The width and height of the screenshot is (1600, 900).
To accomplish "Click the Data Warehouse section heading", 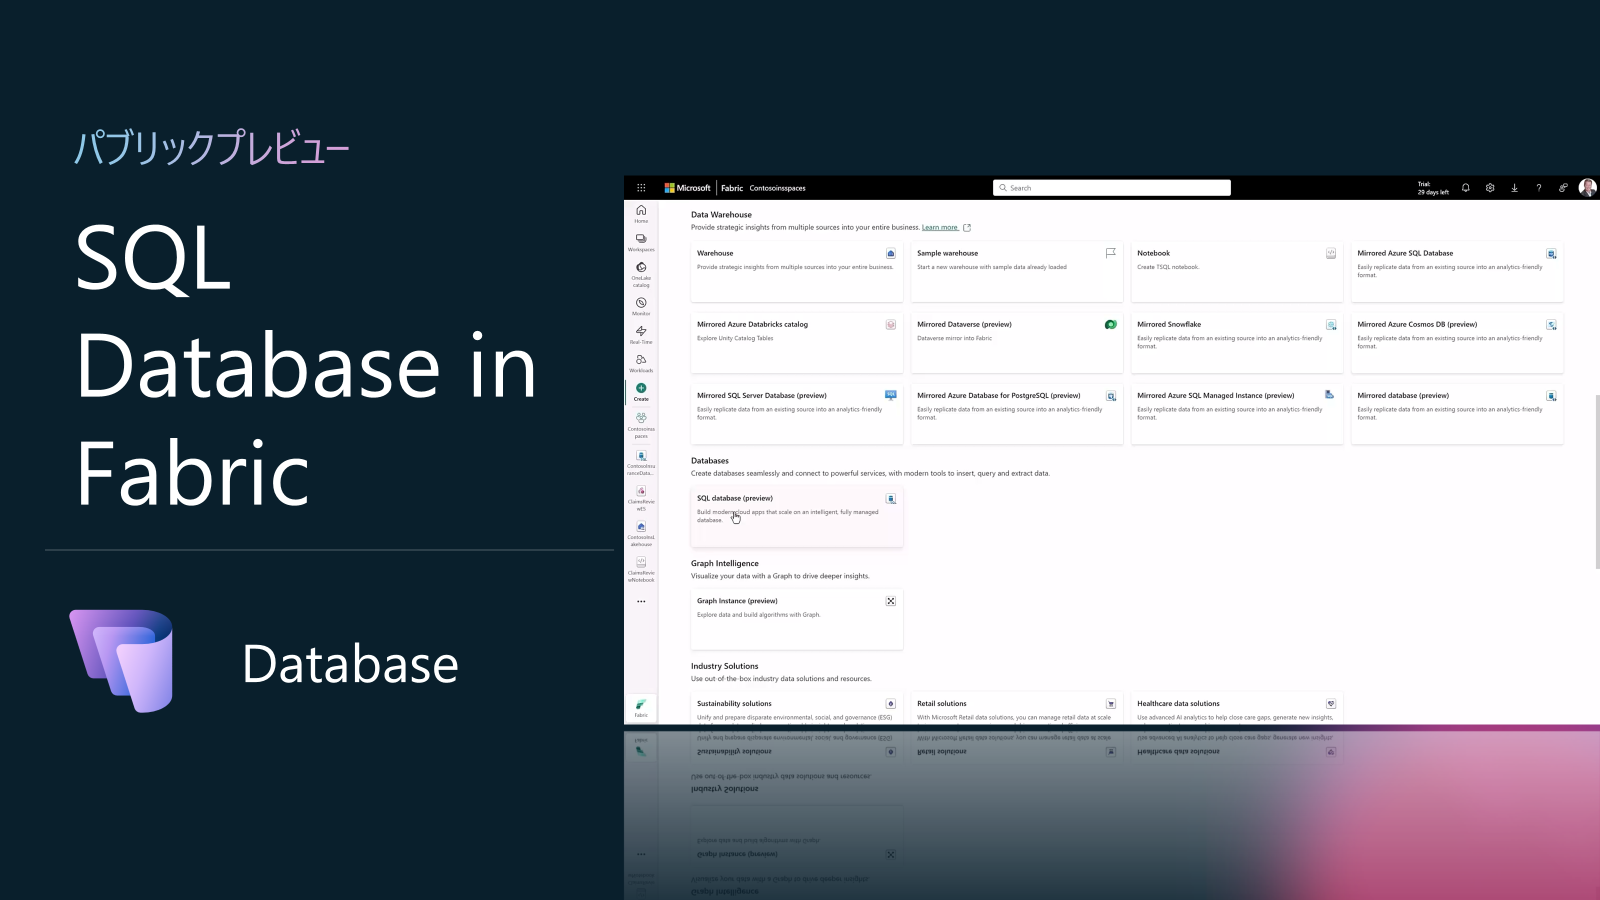I will pyautogui.click(x=721, y=215).
